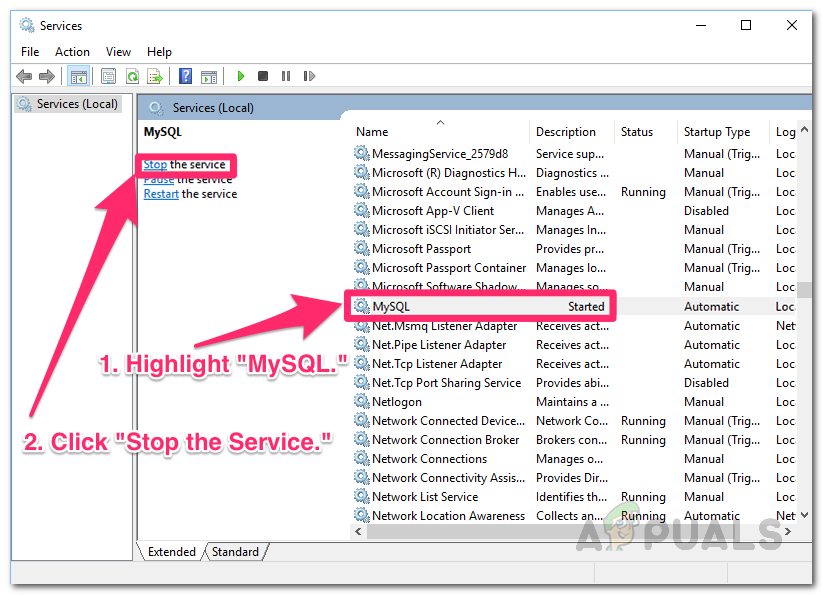Click the gear icon beside Microsoft Passport
This screenshot has width=823, height=595.
361,248
